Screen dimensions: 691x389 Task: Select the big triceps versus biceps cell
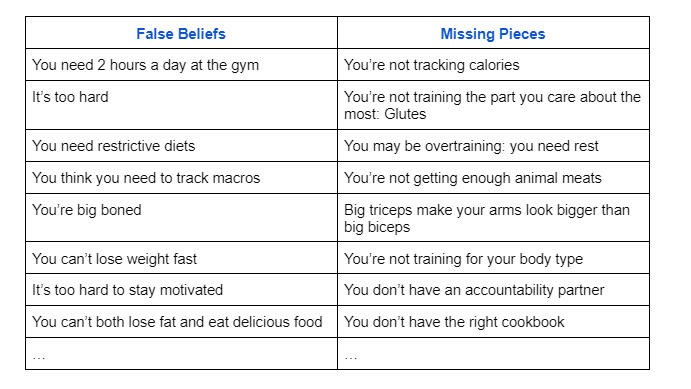[x=493, y=218]
